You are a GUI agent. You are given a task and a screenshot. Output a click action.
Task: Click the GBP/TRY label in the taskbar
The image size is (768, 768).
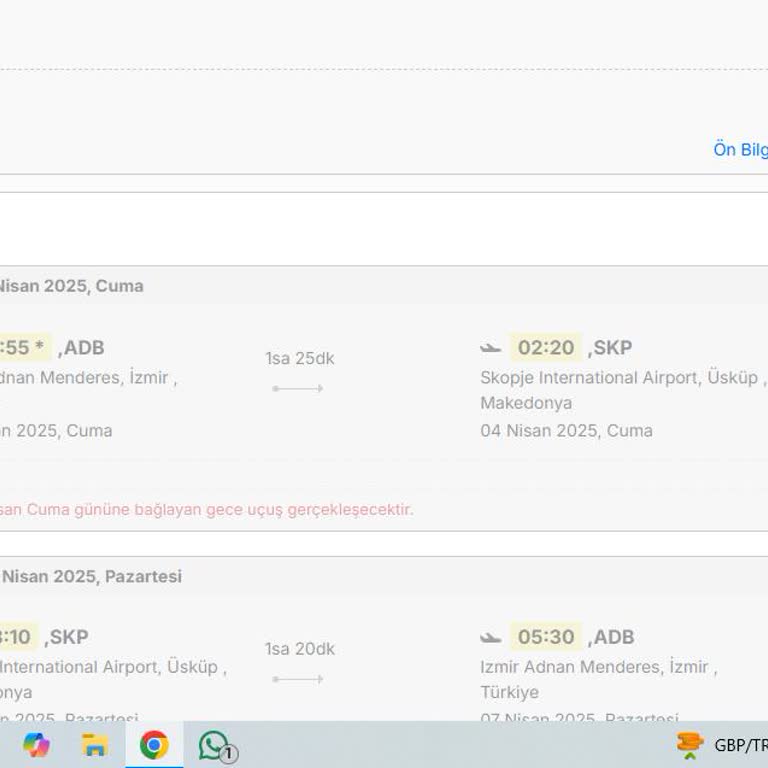[x=741, y=745]
